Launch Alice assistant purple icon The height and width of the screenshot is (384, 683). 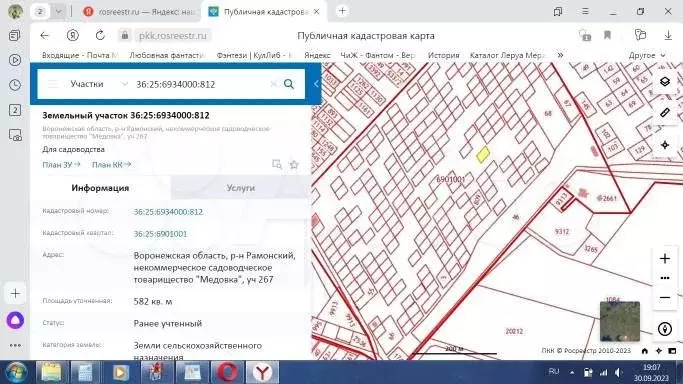tap(15, 321)
